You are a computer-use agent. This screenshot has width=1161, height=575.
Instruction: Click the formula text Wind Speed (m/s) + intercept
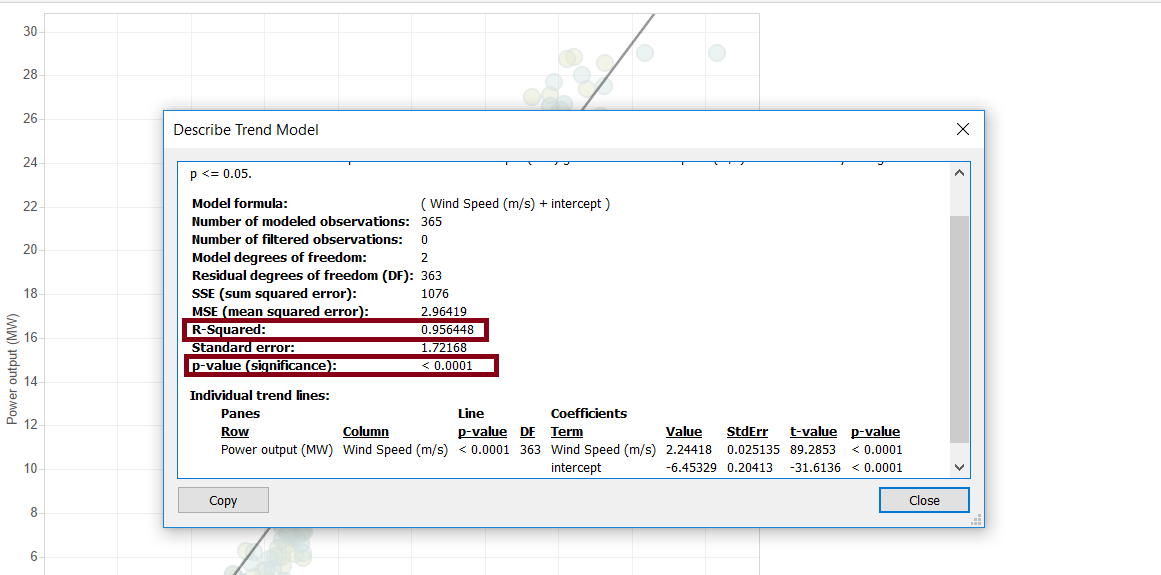coord(515,204)
